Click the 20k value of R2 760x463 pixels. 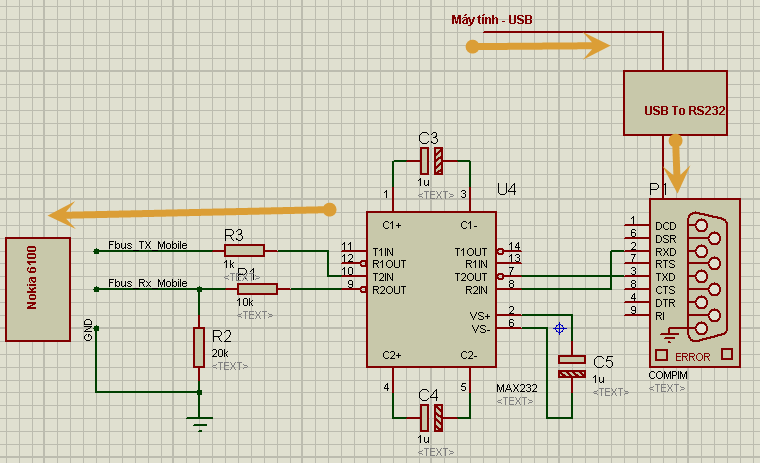click(x=220, y=353)
